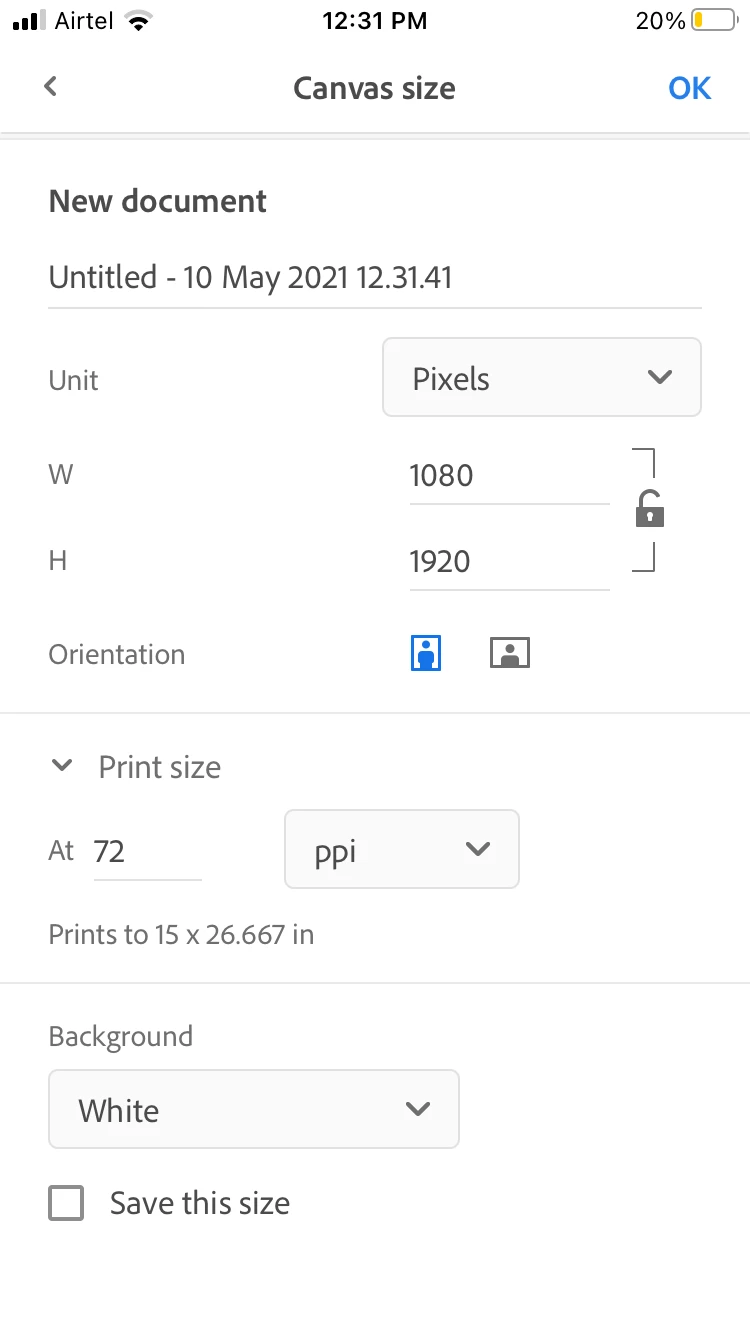Select portrait orientation icon
The image size is (750, 1334).
pyautogui.click(x=426, y=654)
